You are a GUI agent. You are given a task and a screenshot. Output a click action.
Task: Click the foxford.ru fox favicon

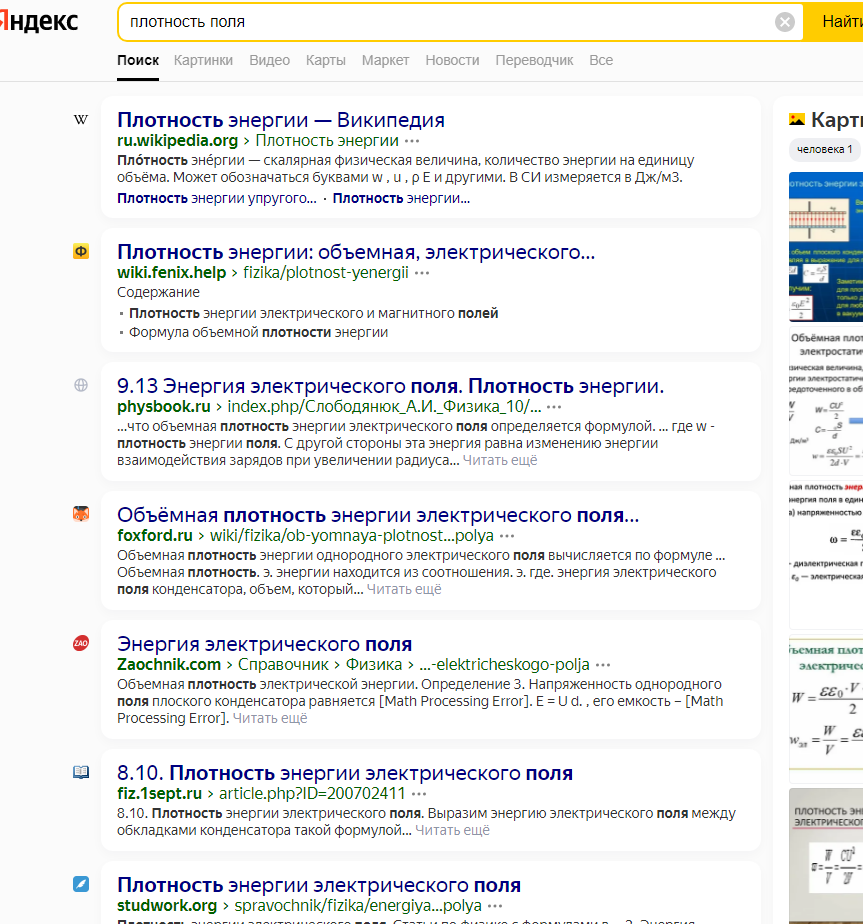point(81,514)
